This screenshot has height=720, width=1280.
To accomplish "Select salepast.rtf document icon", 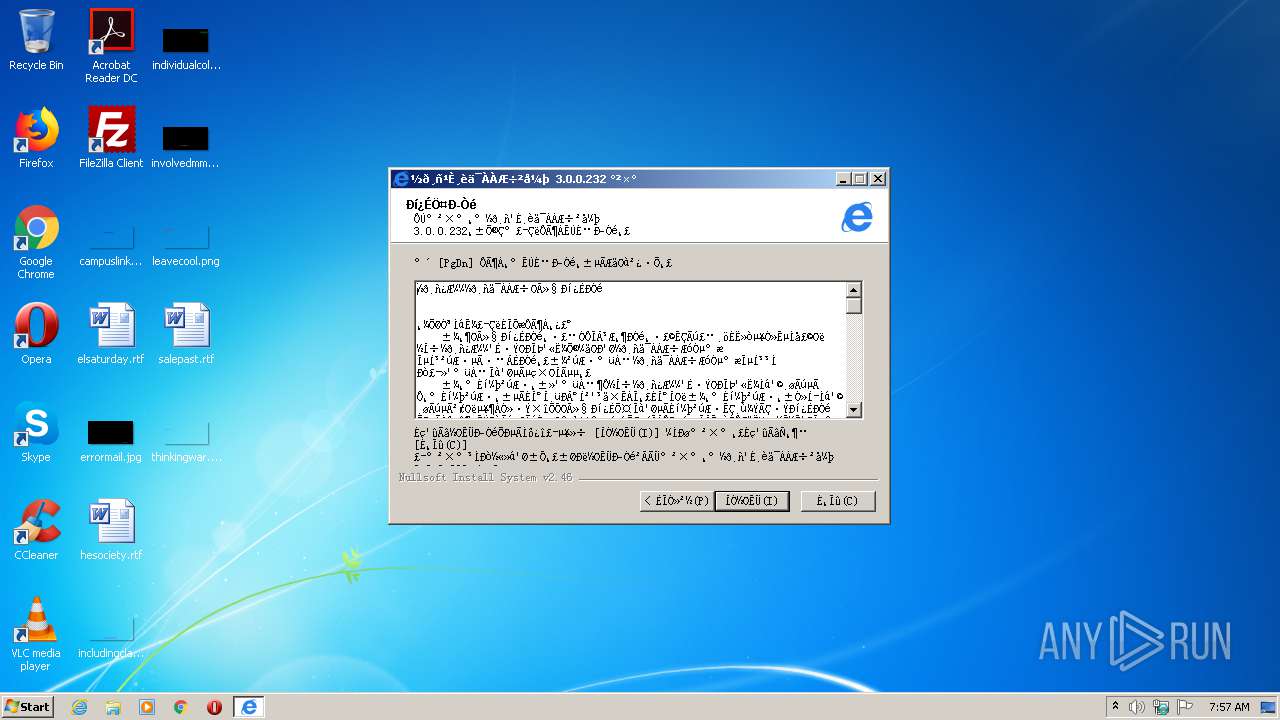I will 186,334.
